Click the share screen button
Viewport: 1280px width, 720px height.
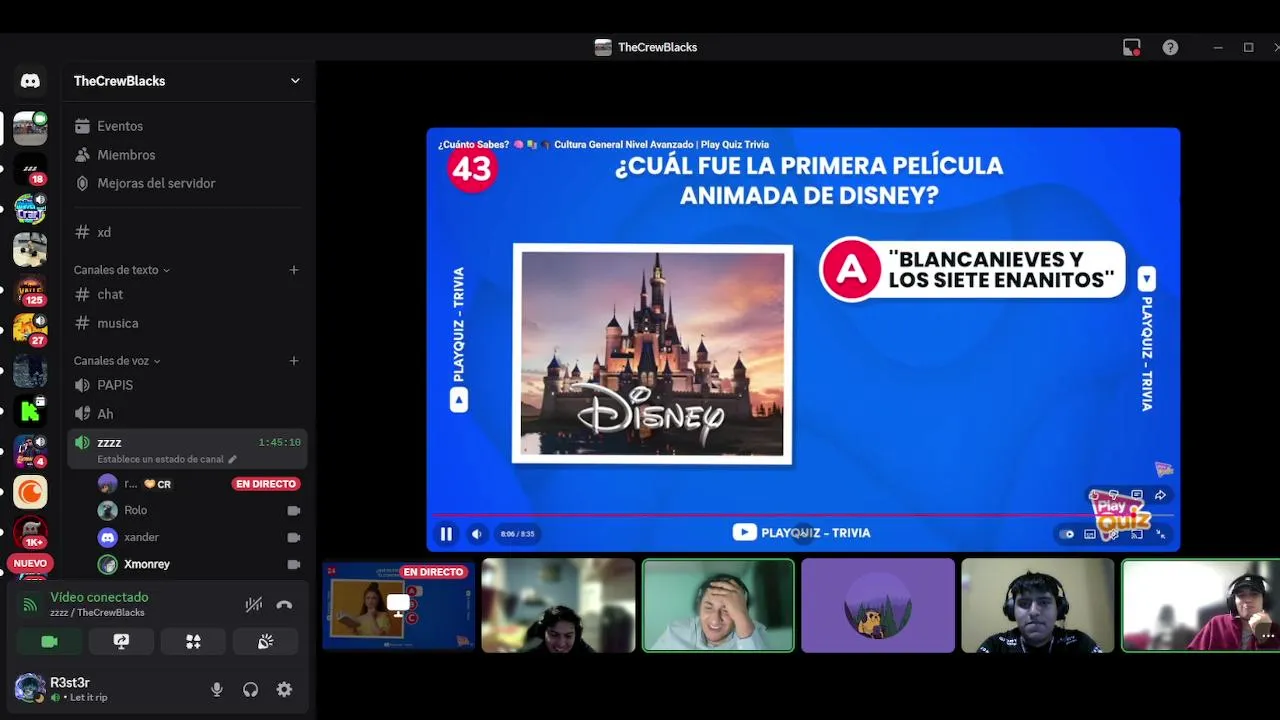click(121, 642)
